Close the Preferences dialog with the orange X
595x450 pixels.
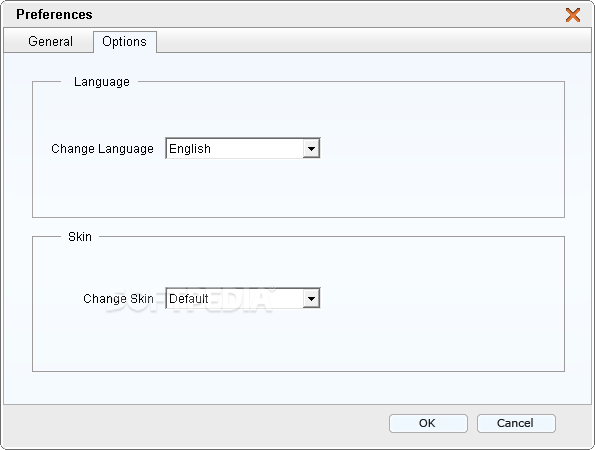(x=573, y=15)
